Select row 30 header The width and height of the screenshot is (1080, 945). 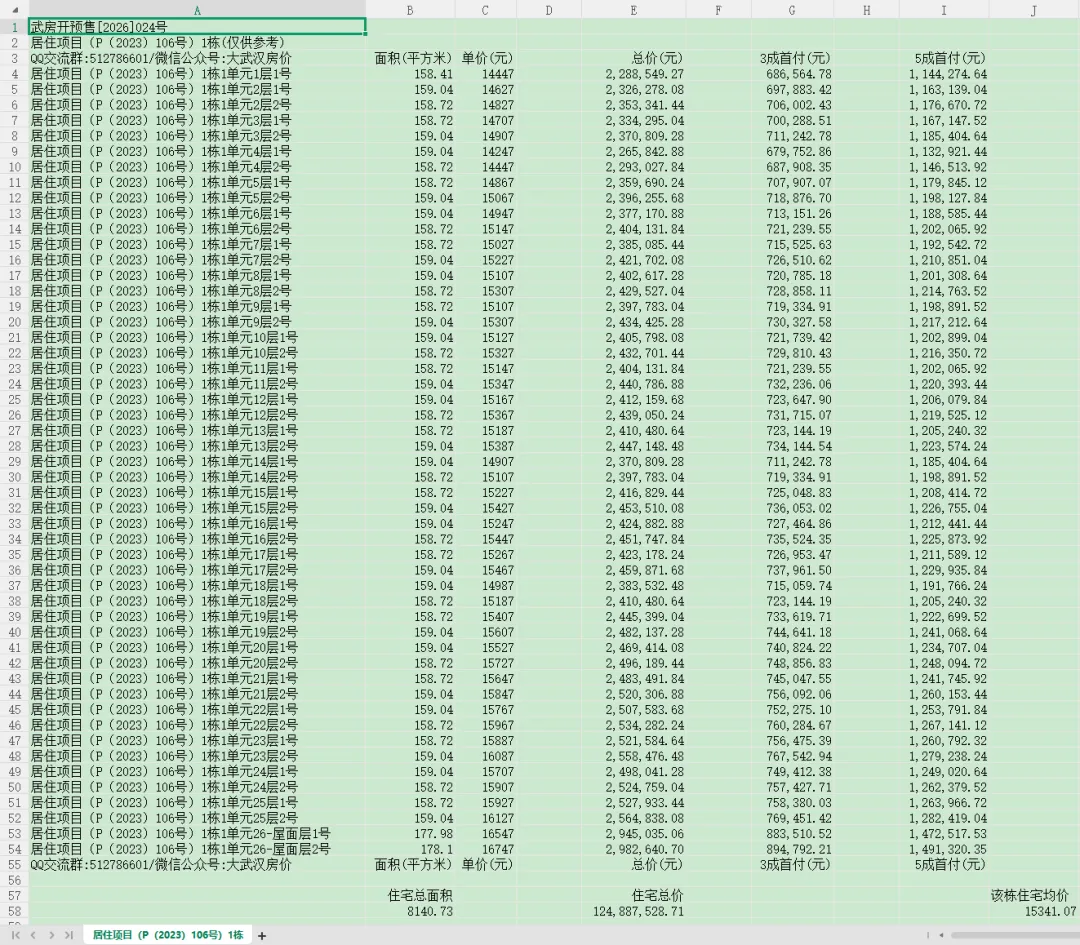tap(14, 477)
